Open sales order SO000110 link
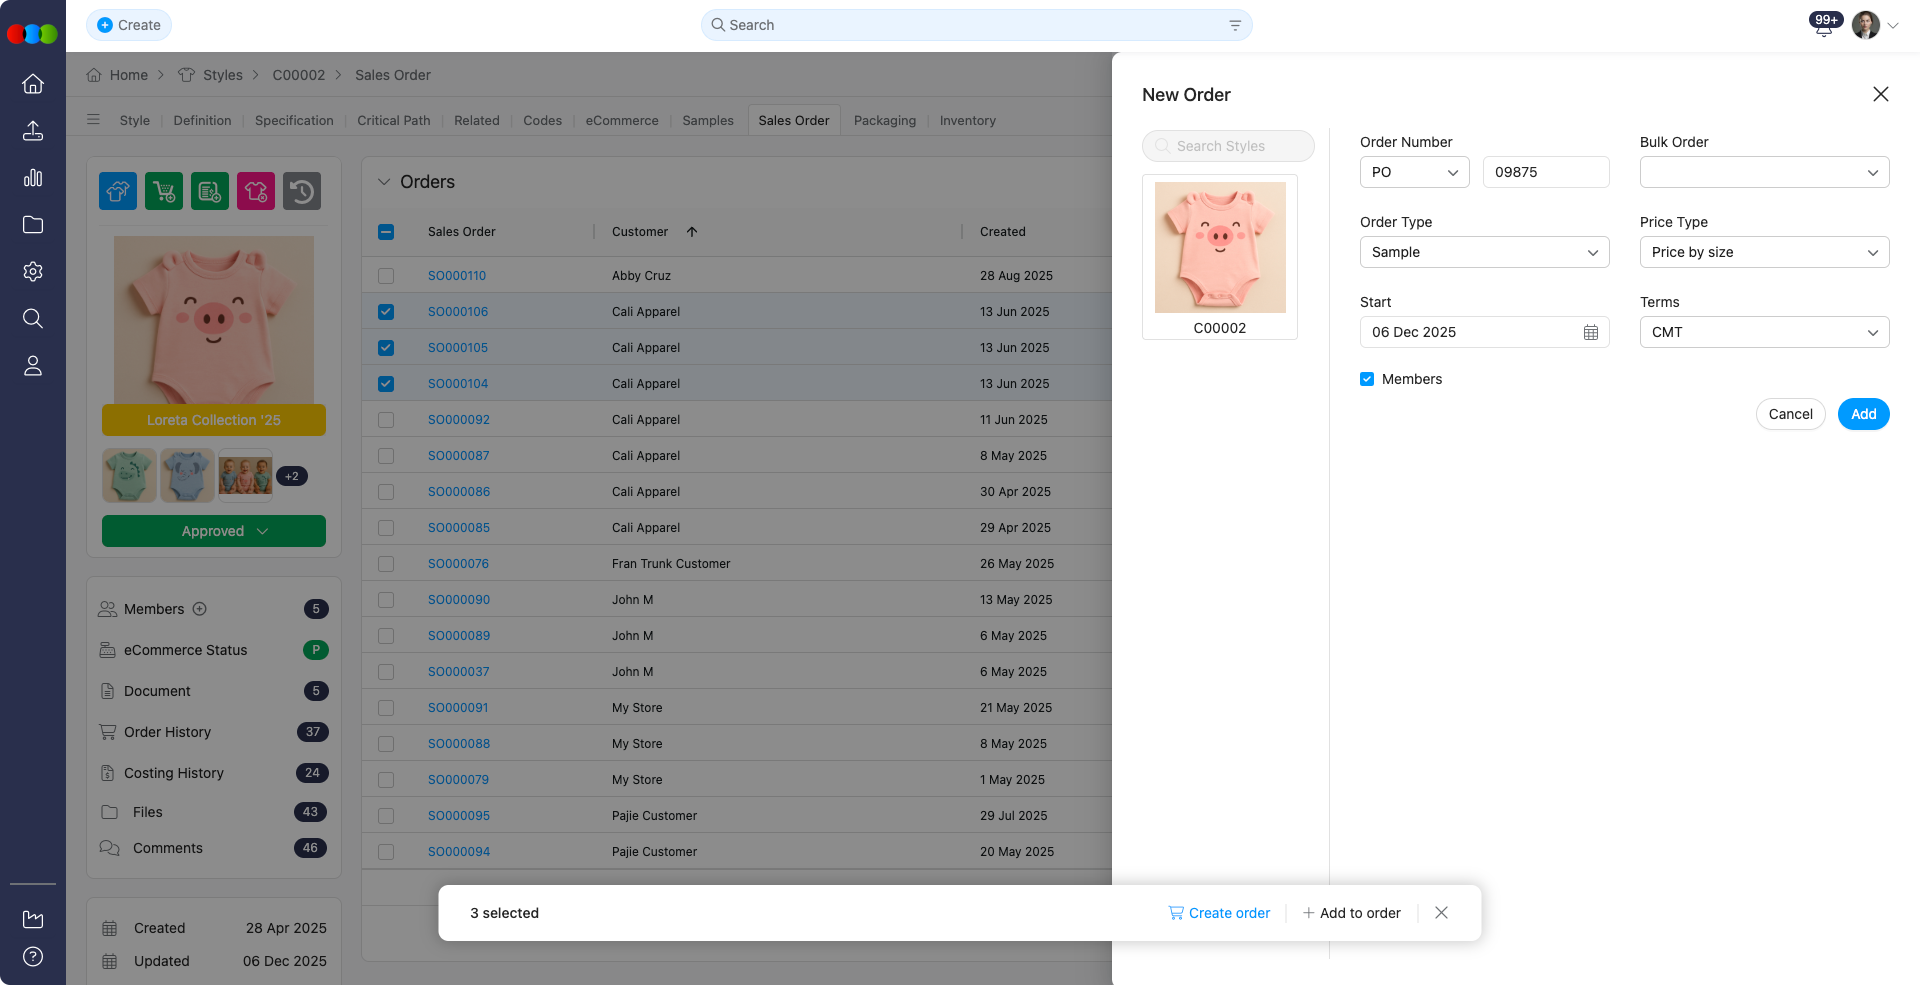Image resolution: width=1920 pixels, height=985 pixels. click(457, 275)
